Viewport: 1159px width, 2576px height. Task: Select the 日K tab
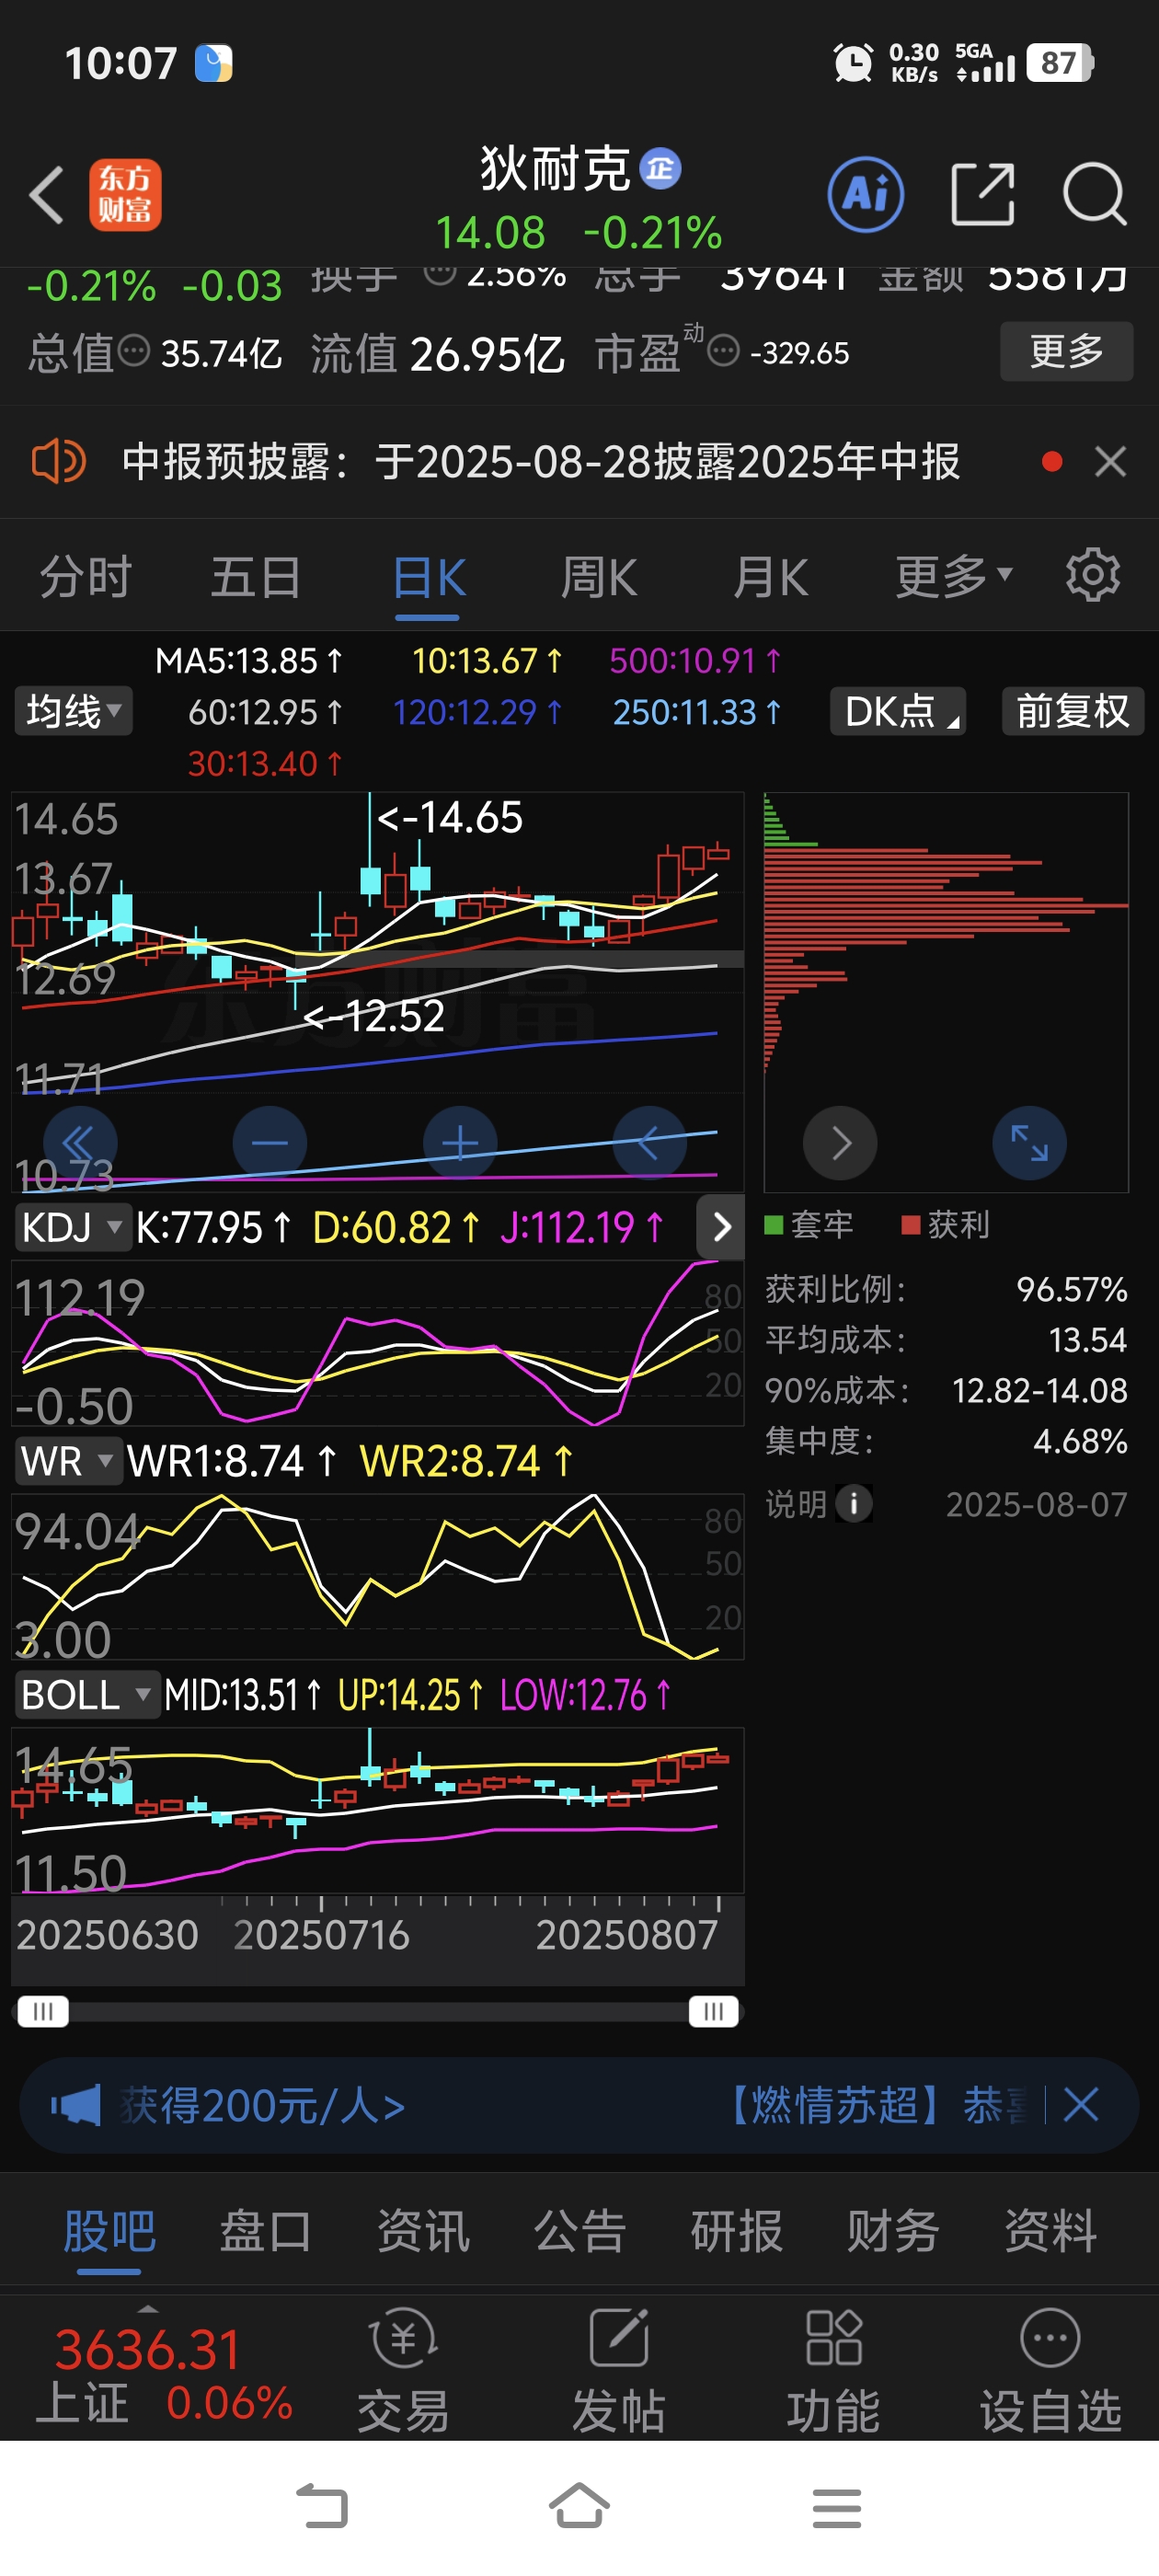click(x=429, y=577)
